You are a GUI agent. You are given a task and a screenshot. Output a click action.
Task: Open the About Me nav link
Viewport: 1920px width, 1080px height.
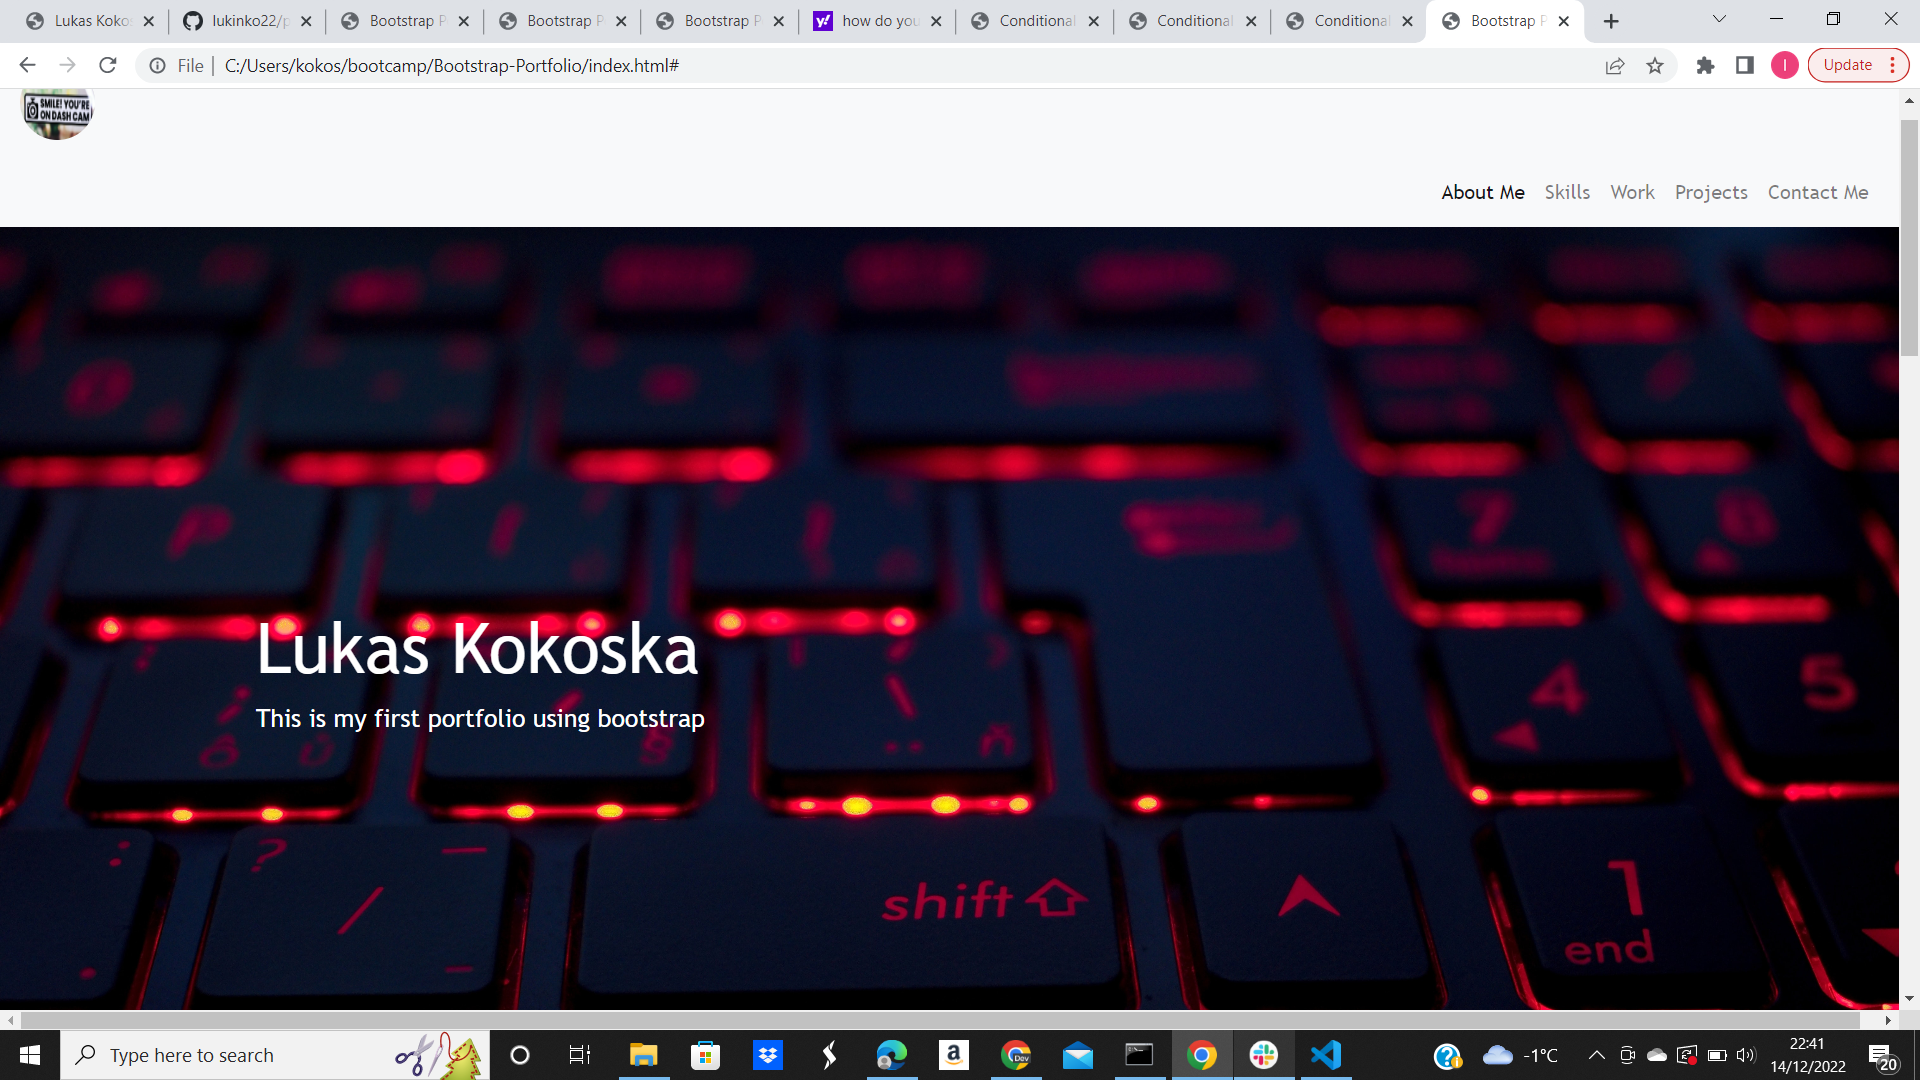coord(1483,192)
